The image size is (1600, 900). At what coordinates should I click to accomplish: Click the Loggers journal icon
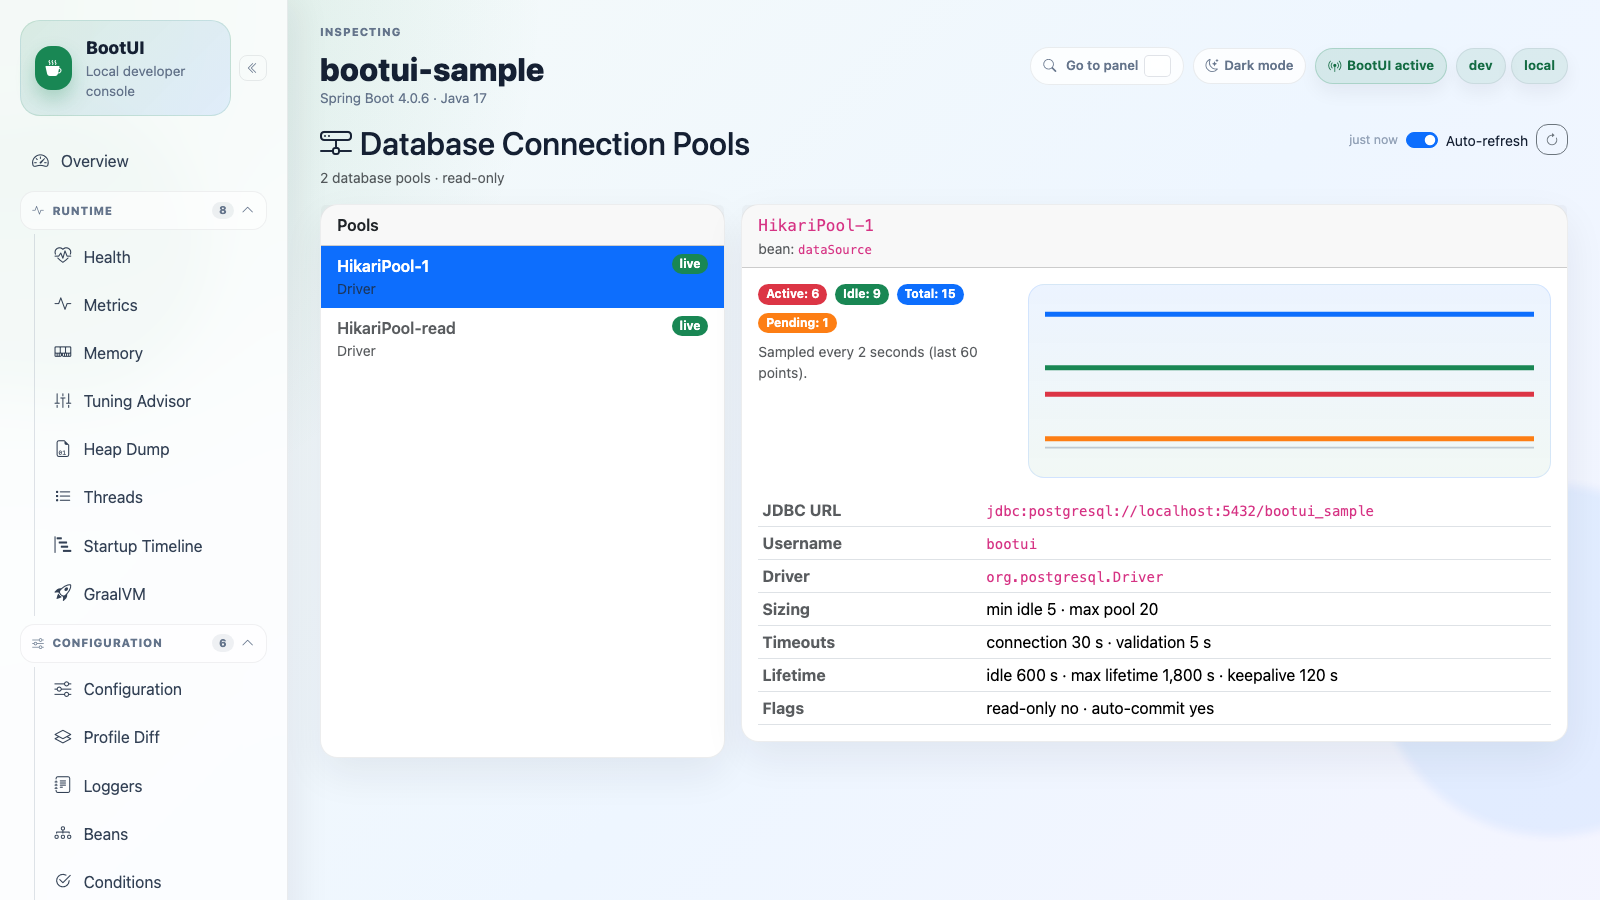[x=63, y=785]
